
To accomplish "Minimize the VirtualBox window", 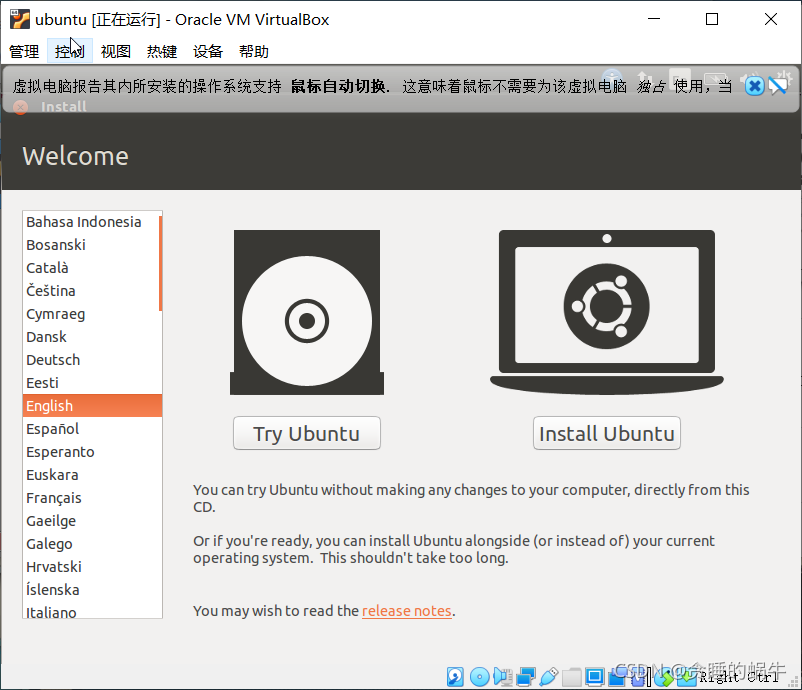I will coord(654,19).
